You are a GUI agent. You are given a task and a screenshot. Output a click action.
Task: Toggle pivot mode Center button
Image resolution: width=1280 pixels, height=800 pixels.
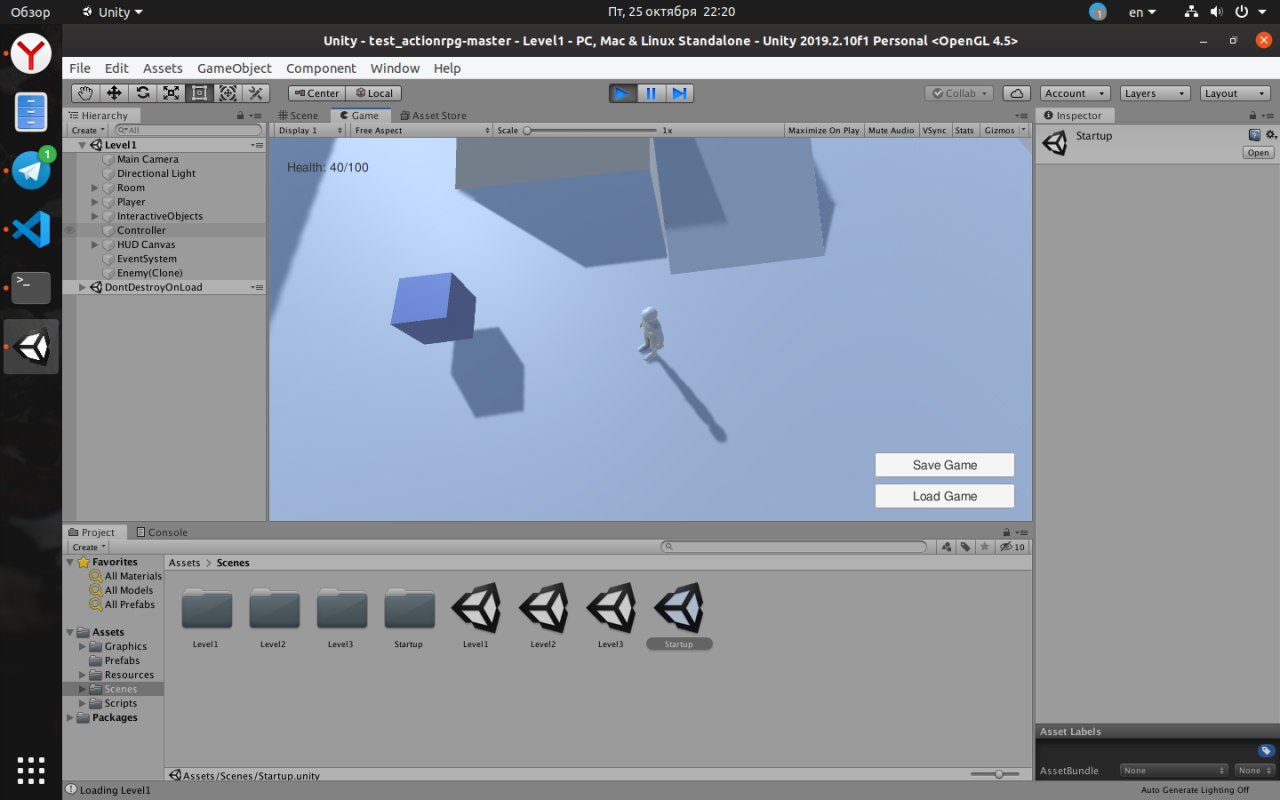317,93
